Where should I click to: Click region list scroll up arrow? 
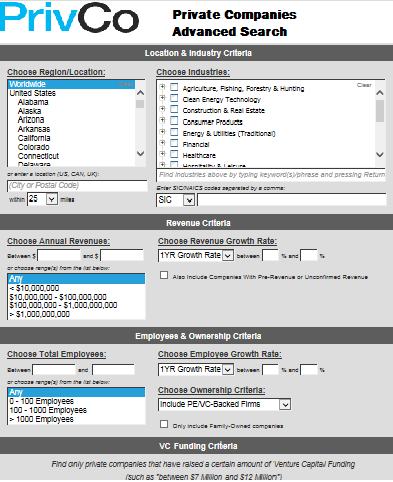point(141,93)
